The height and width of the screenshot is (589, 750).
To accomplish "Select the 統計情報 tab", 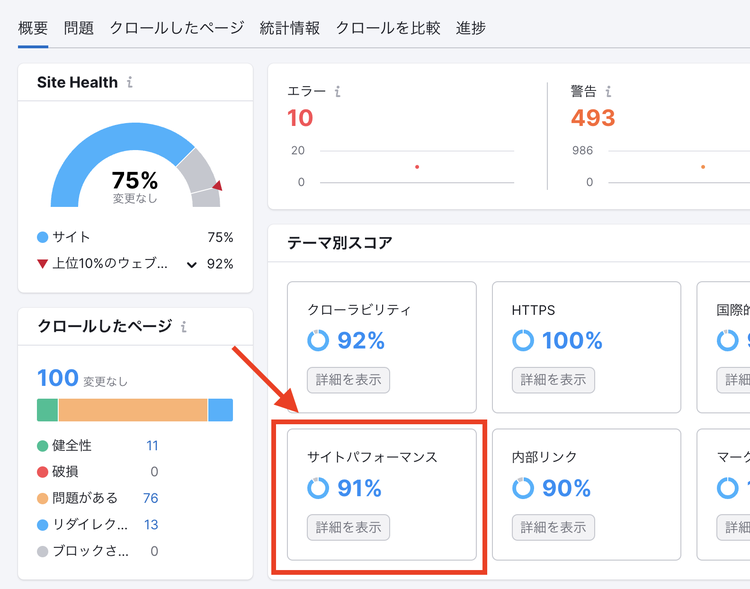I will click(x=289, y=28).
